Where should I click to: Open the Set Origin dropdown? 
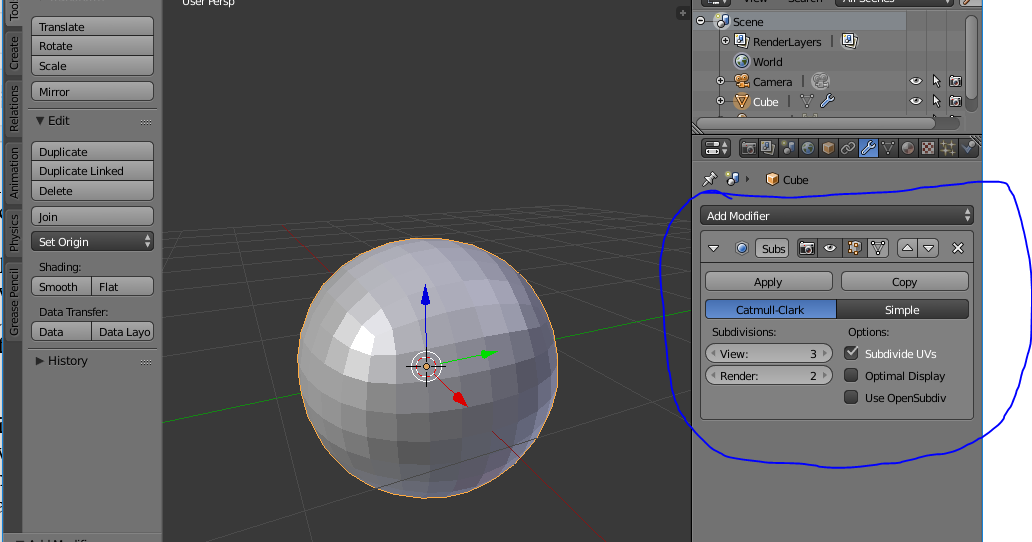[92, 241]
